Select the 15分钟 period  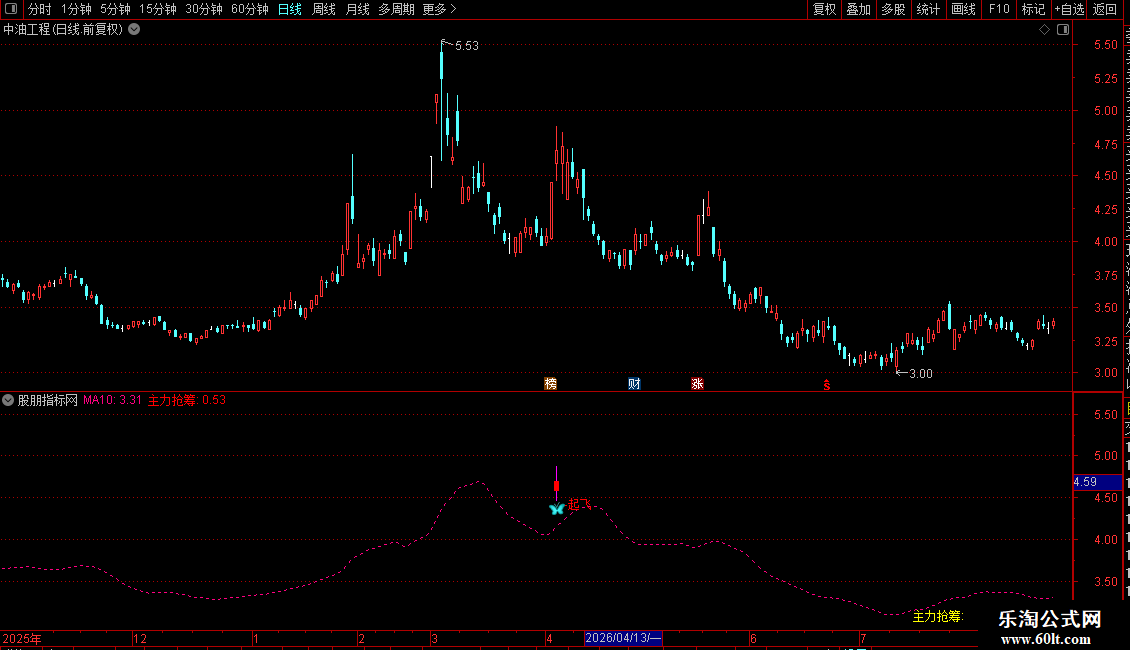coord(158,9)
